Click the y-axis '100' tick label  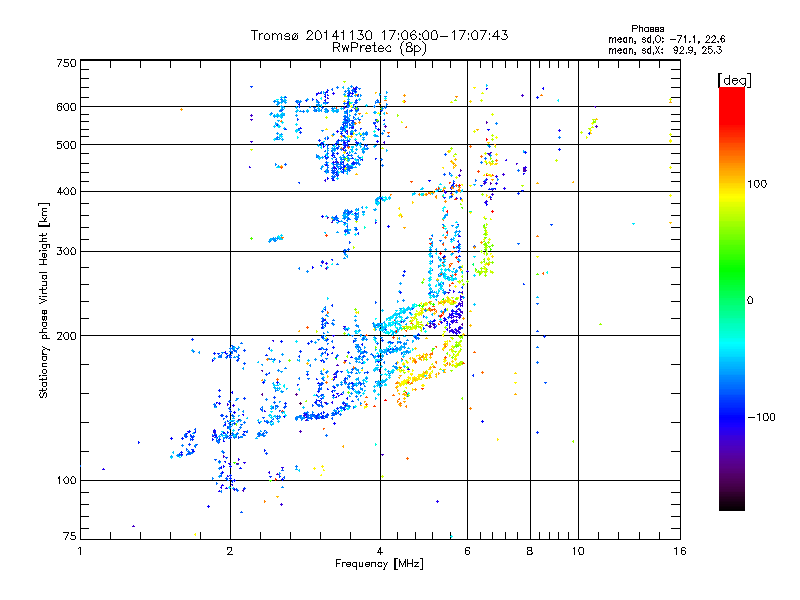point(67,481)
